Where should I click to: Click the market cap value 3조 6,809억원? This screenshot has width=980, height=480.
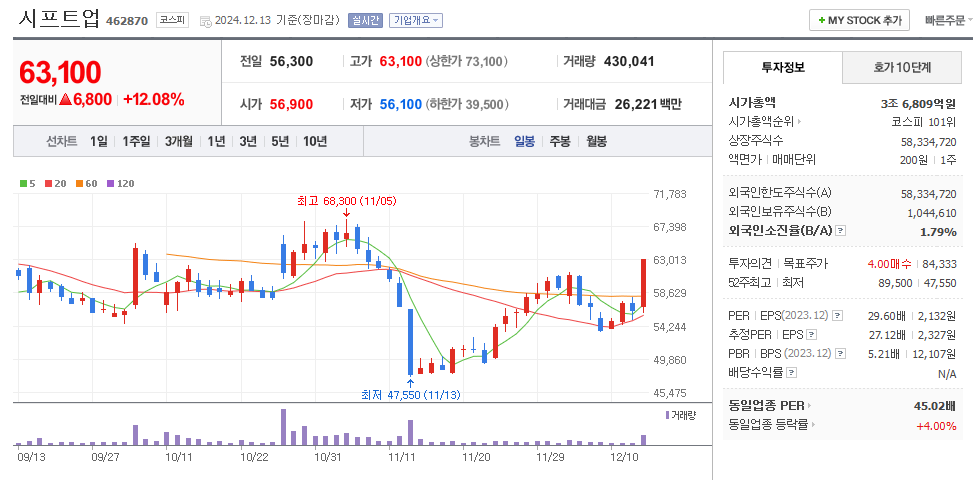pos(918,104)
